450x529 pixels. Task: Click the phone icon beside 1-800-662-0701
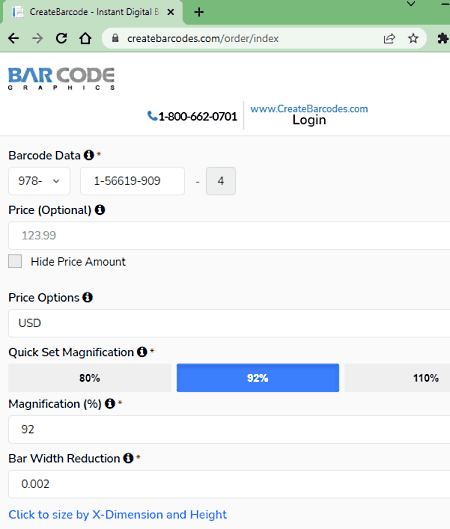click(152, 116)
